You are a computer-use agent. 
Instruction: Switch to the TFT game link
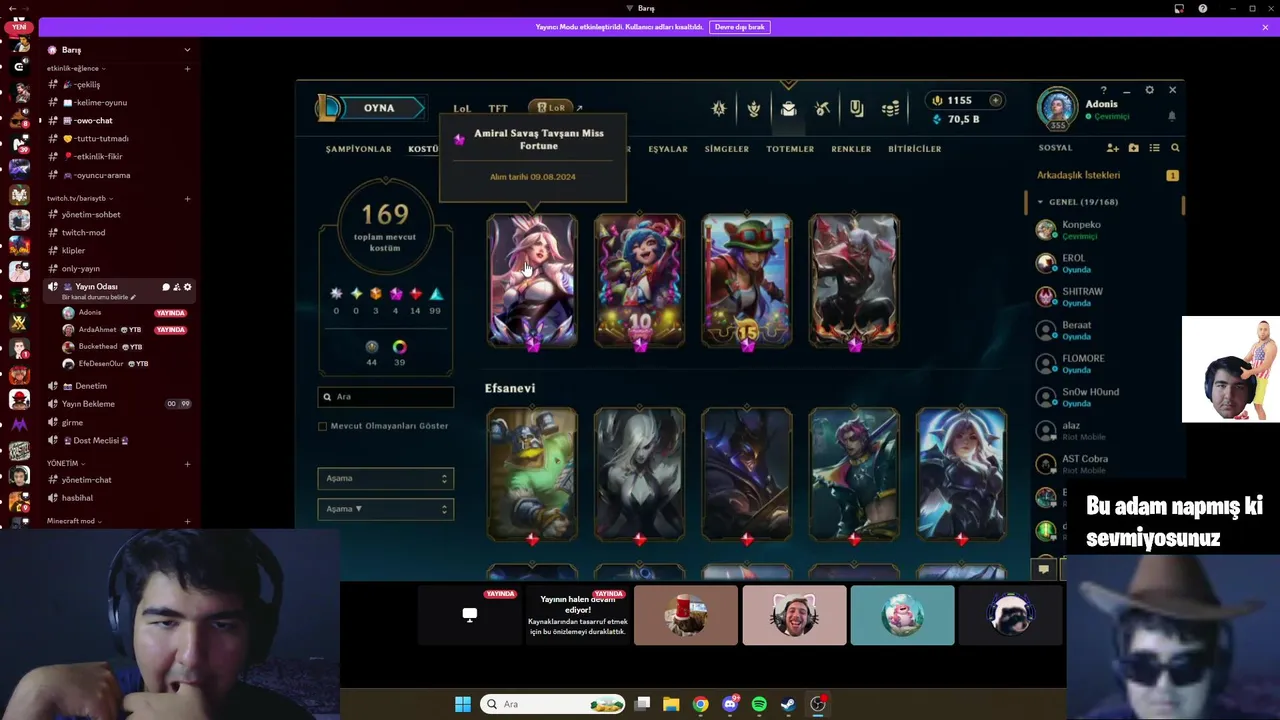[x=498, y=109]
